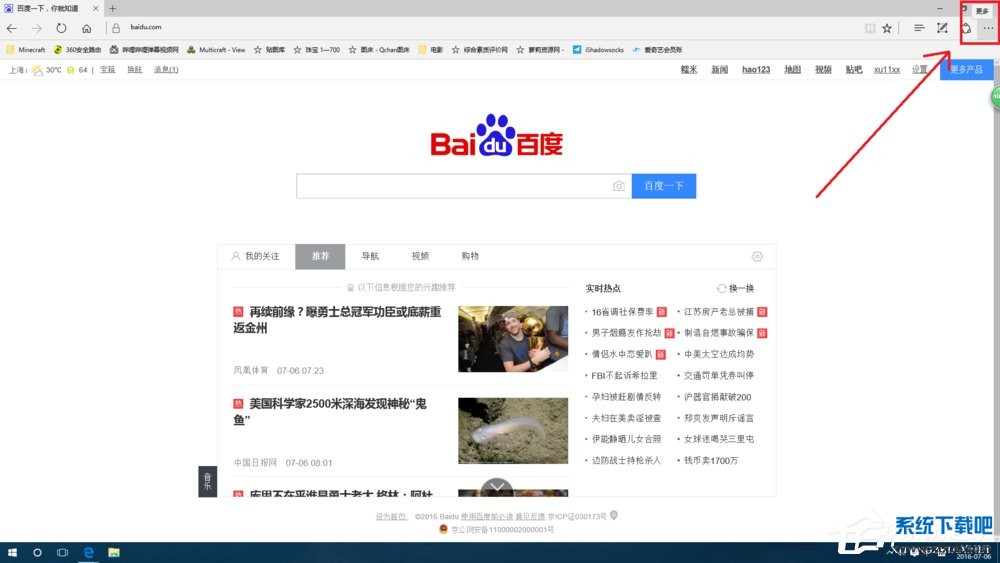Go back with the browser back arrow
This screenshot has width=1000, height=563.
coord(11,28)
